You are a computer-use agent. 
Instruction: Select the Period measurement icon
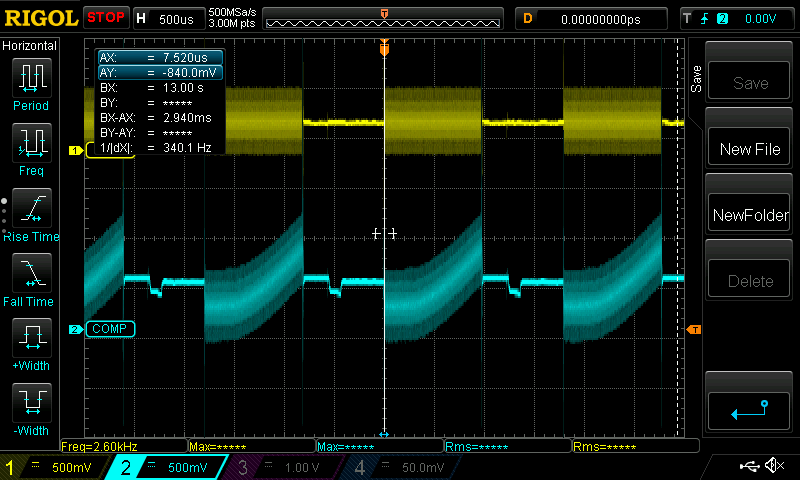(32, 78)
